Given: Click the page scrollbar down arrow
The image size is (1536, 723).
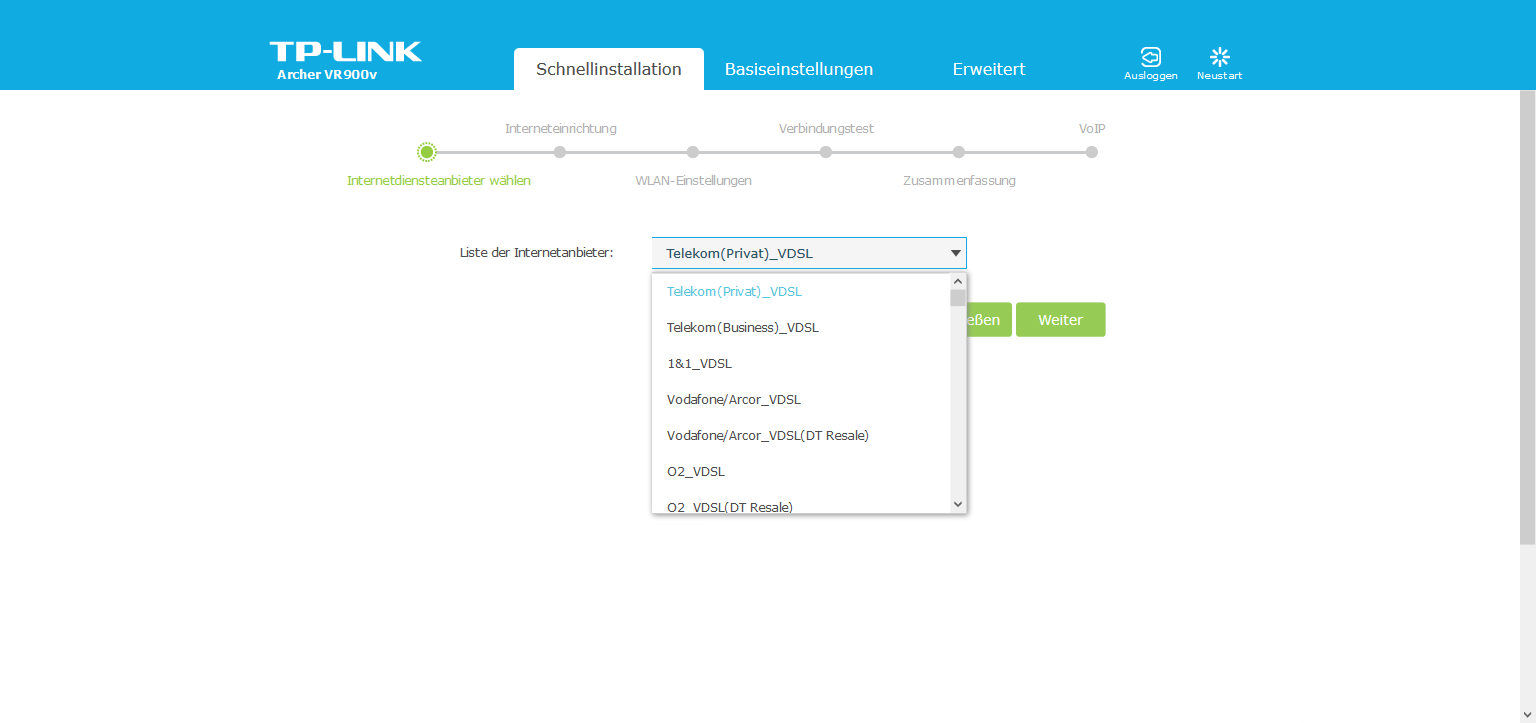Looking at the screenshot, I should [1527, 714].
